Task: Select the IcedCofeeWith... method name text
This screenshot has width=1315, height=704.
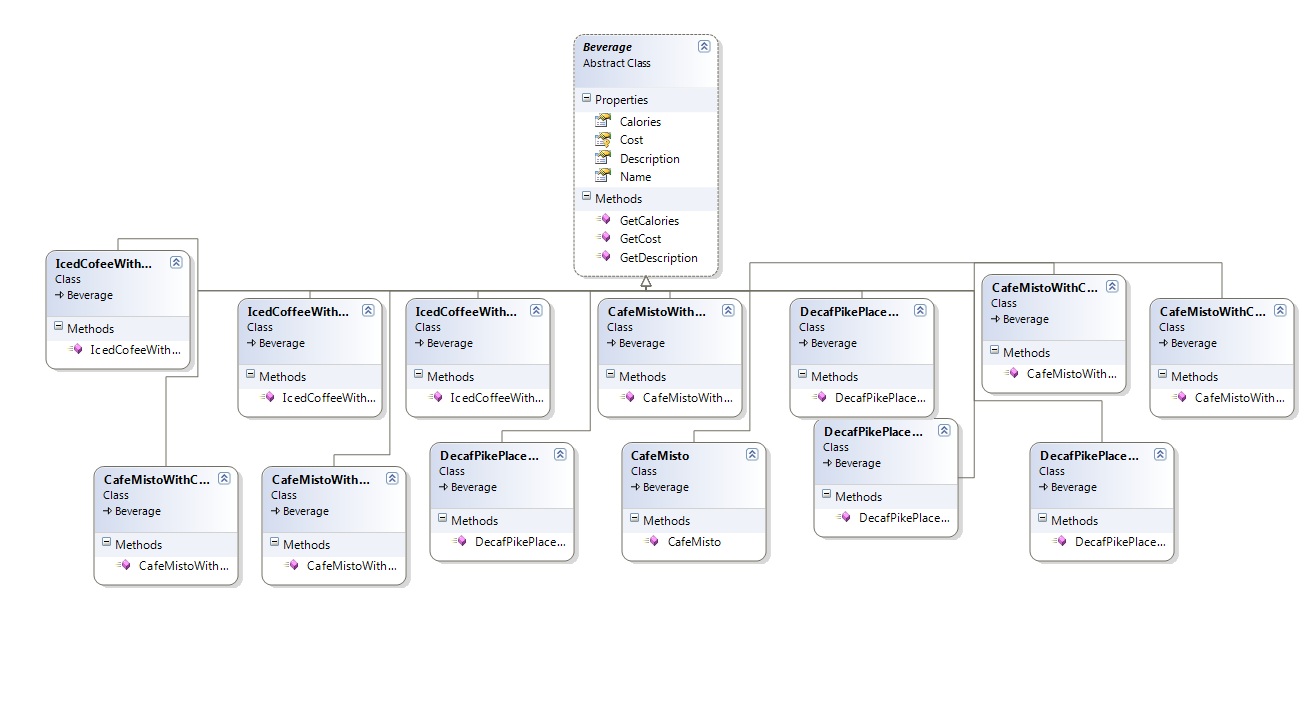Action: pyautogui.click(x=136, y=350)
